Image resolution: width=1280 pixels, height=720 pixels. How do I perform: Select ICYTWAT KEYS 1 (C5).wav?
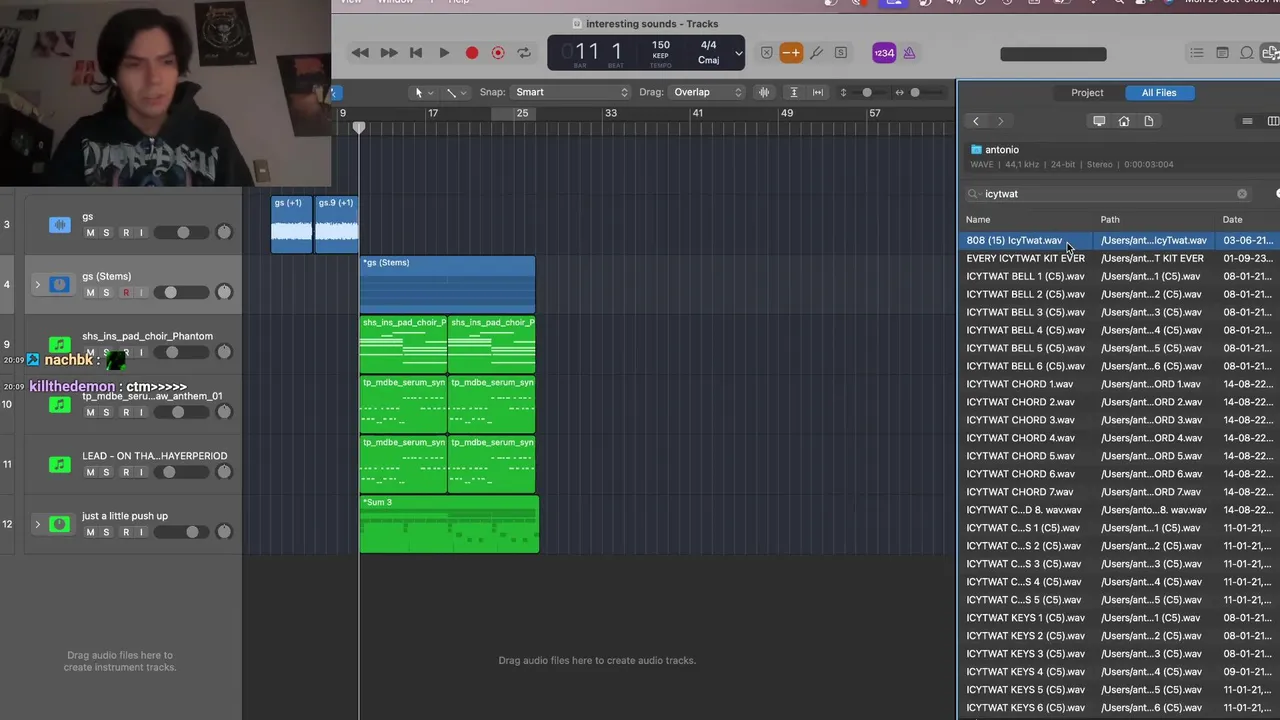click(1119, 618)
